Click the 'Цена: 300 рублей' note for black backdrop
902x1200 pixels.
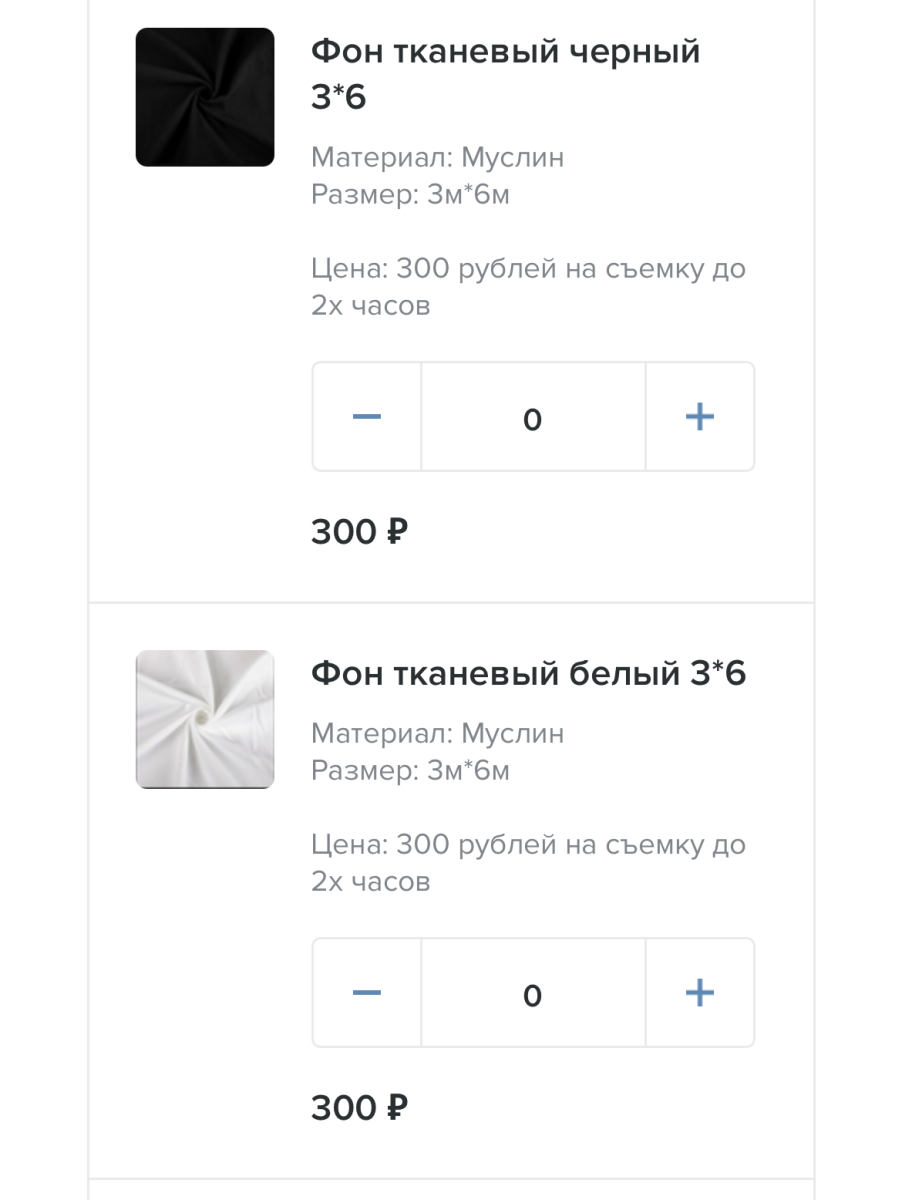point(529,287)
